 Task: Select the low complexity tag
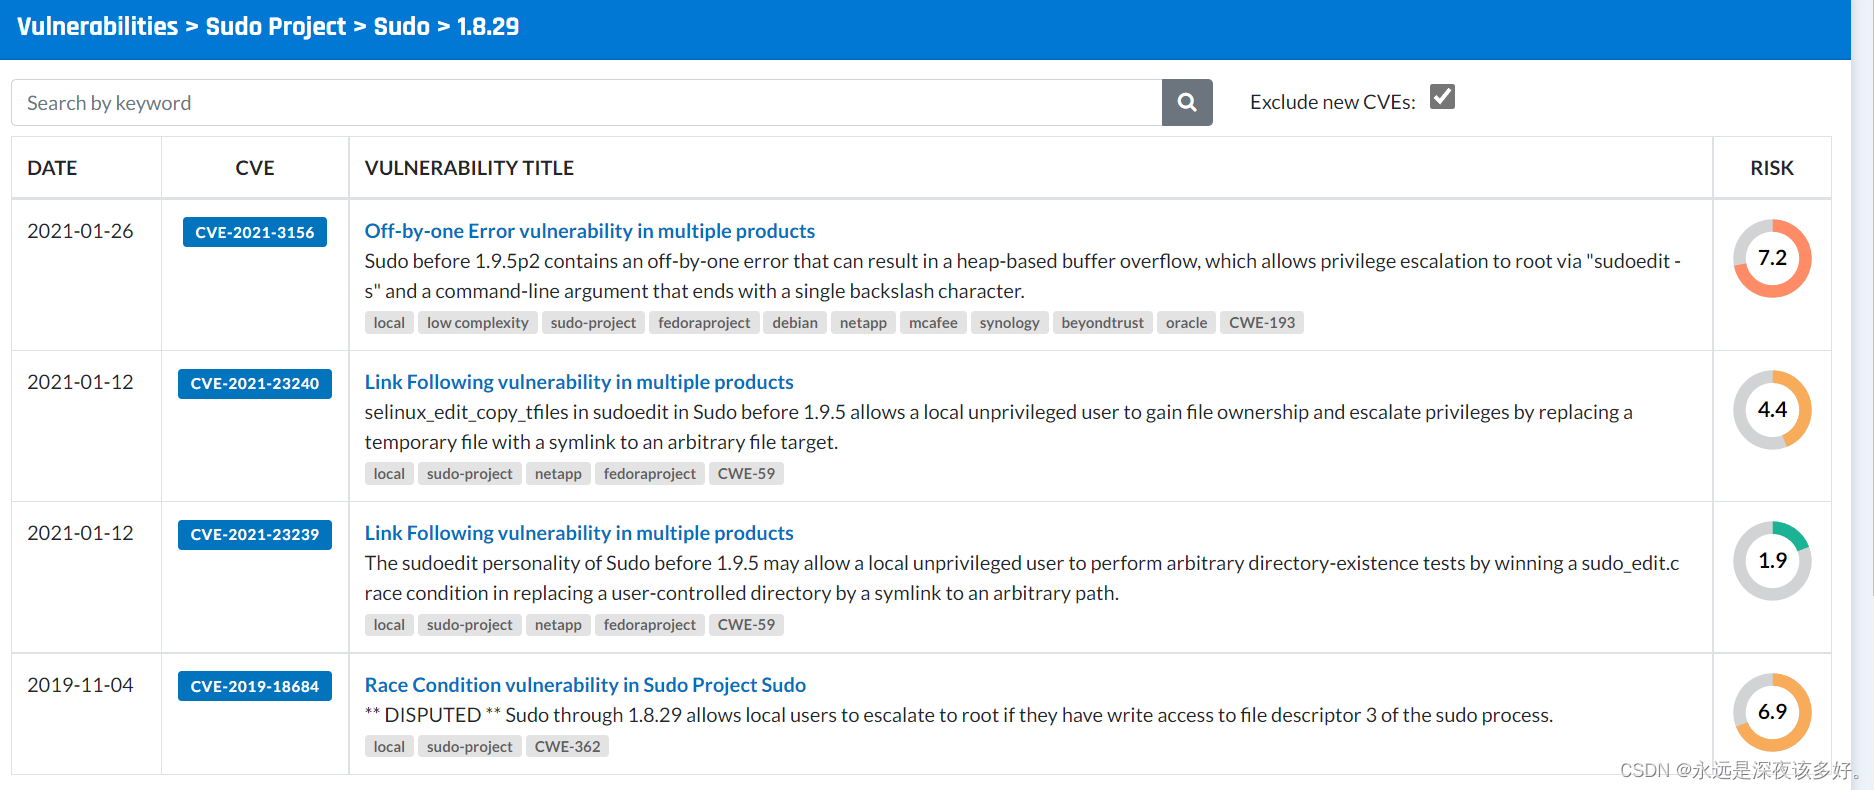478,322
